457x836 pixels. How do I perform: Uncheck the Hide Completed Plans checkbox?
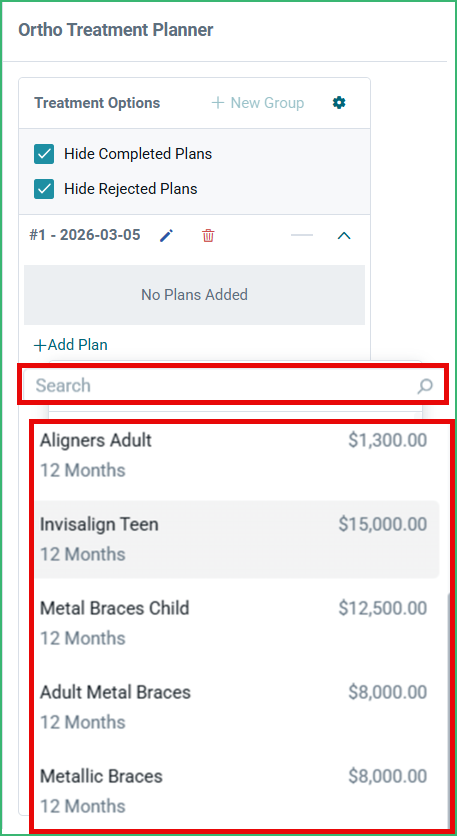point(44,154)
